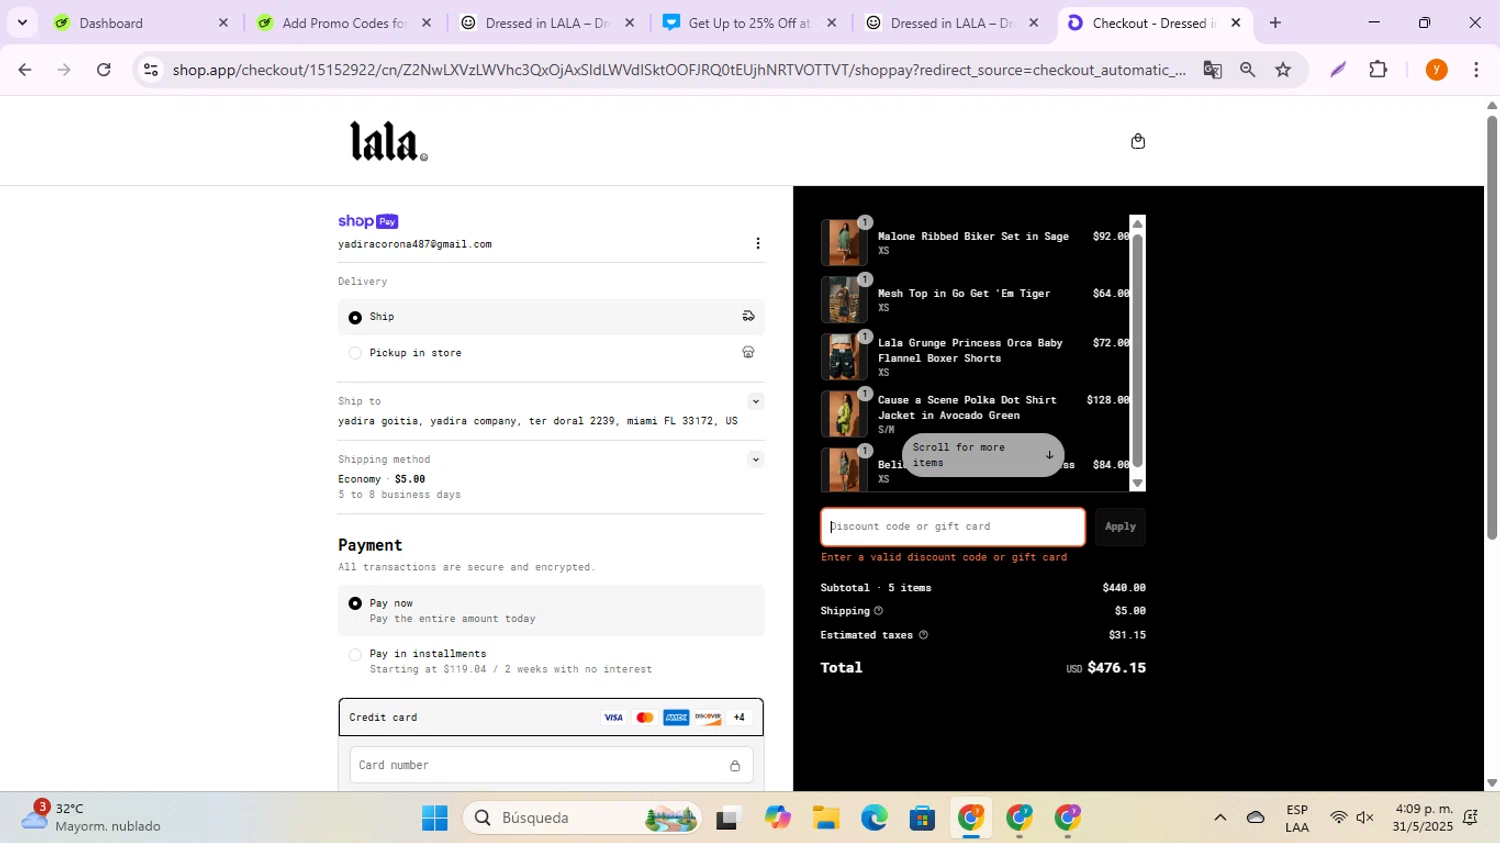The height and width of the screenshot is (843, 1500).
Task: Select the Pay now option
Action: pyautogui.click(x=551, y=610)
